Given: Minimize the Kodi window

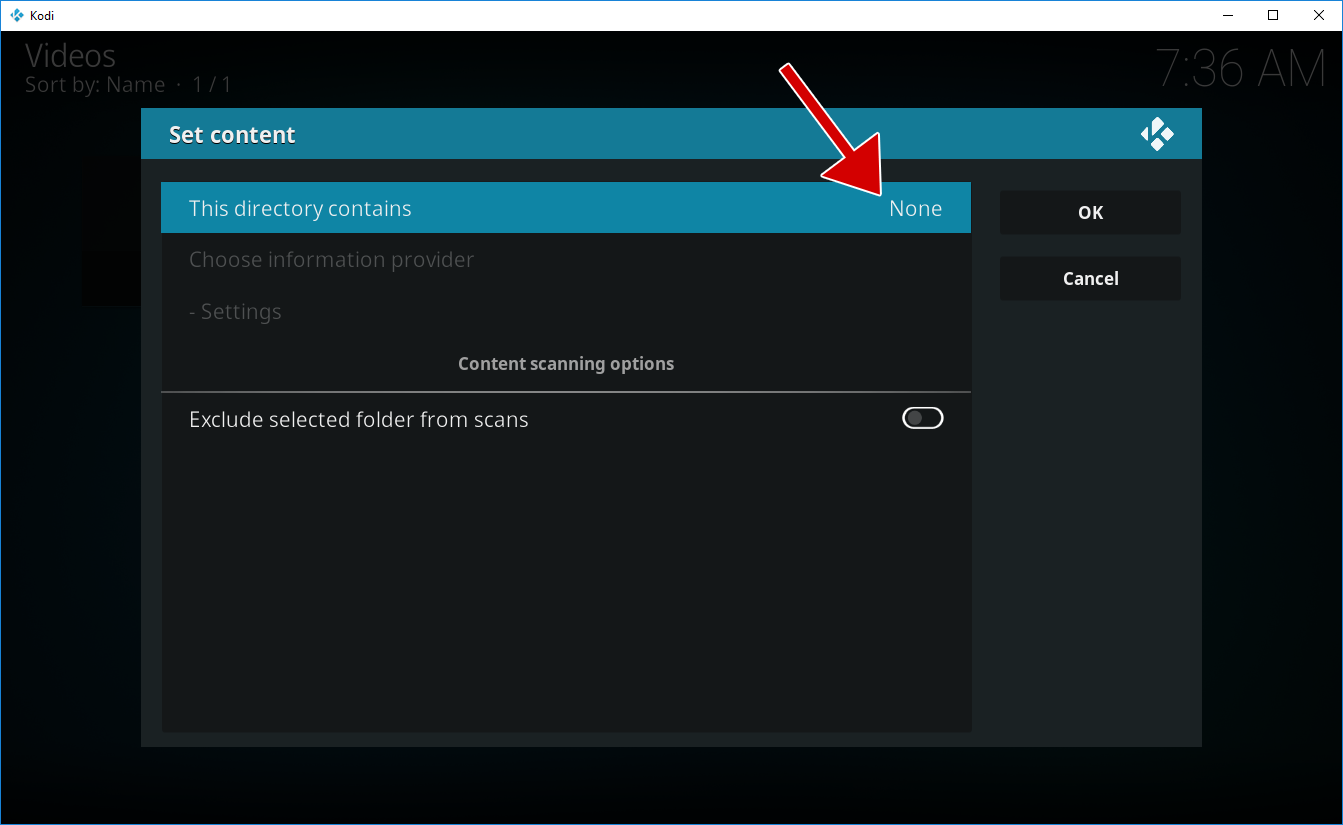Looking at the screenshot, I should [1227, 15].
